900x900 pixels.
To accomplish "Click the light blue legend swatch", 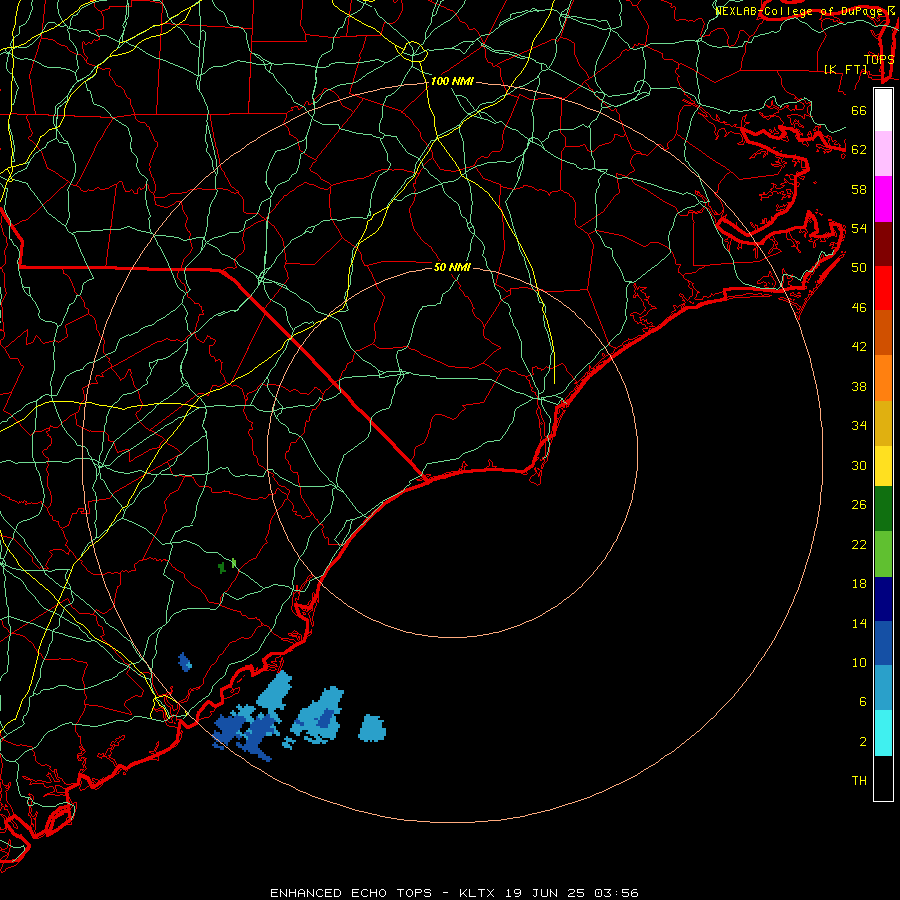I will pyautogui.click(x=883, y=688).
